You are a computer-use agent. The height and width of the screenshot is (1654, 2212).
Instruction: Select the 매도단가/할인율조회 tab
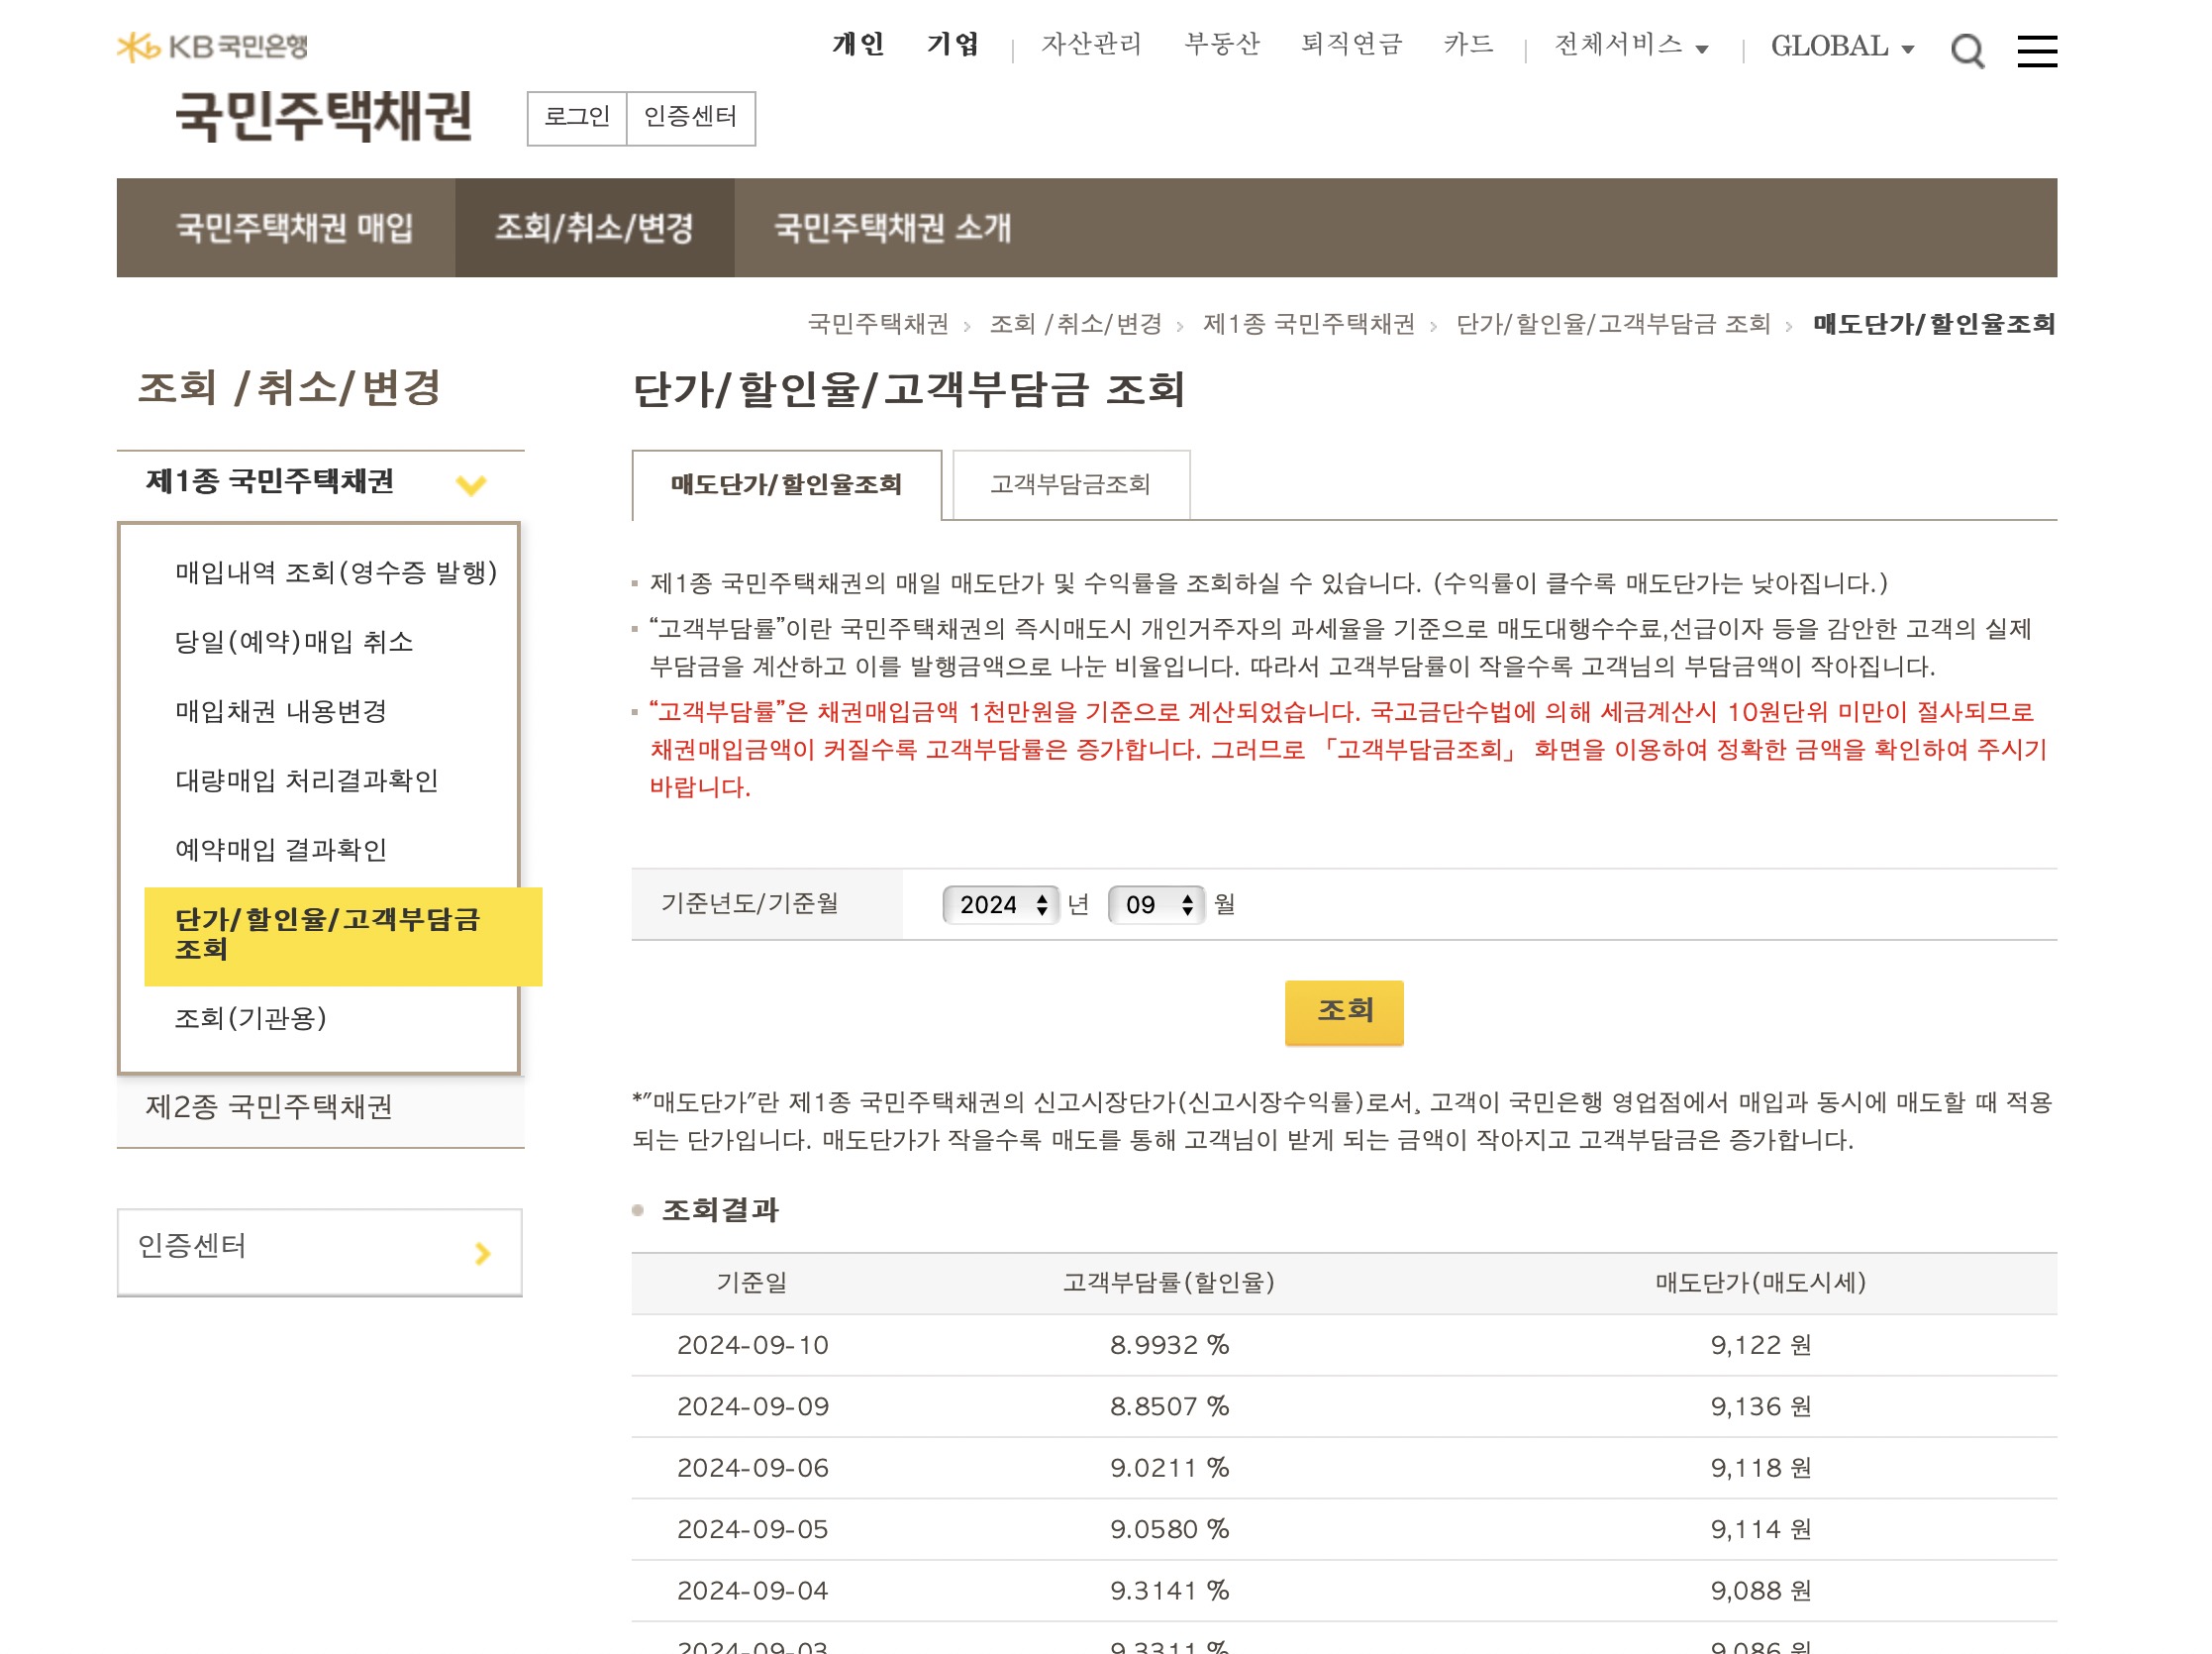[x=786, y=485]
